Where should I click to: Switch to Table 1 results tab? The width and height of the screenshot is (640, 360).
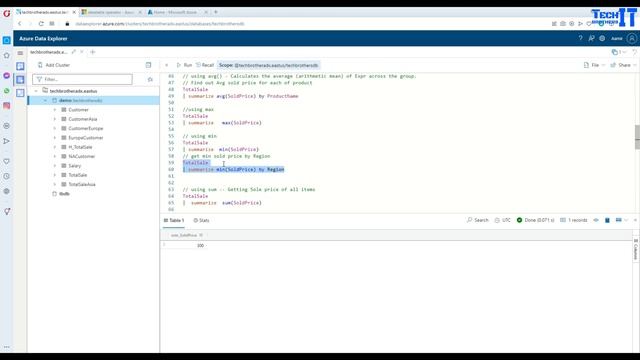174,220
